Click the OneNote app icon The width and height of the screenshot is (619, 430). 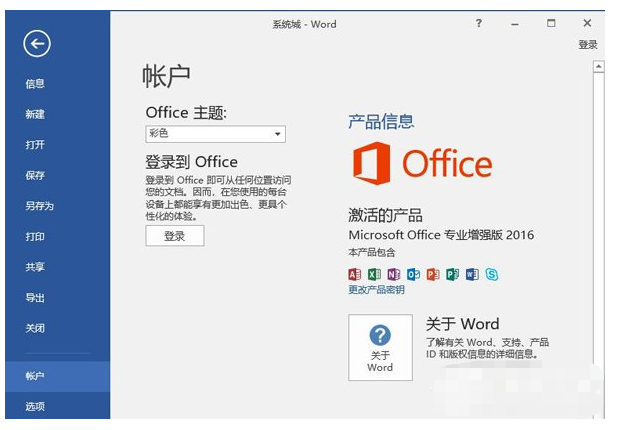(x=393, y=274)
